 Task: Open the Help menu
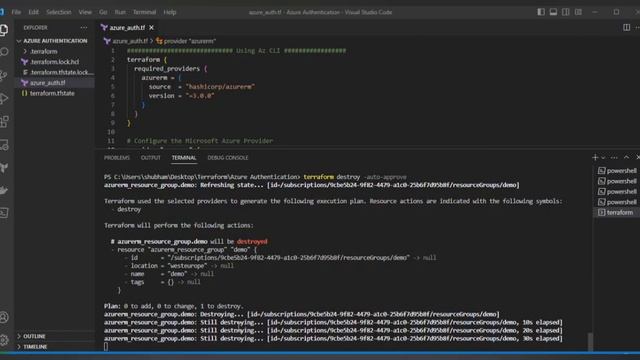click(170, 12)
